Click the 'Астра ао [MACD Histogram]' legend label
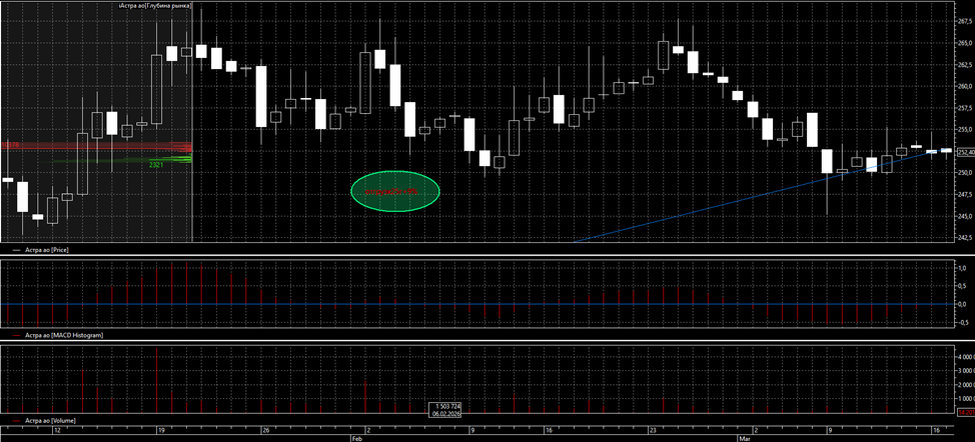 tap(64, 335)
